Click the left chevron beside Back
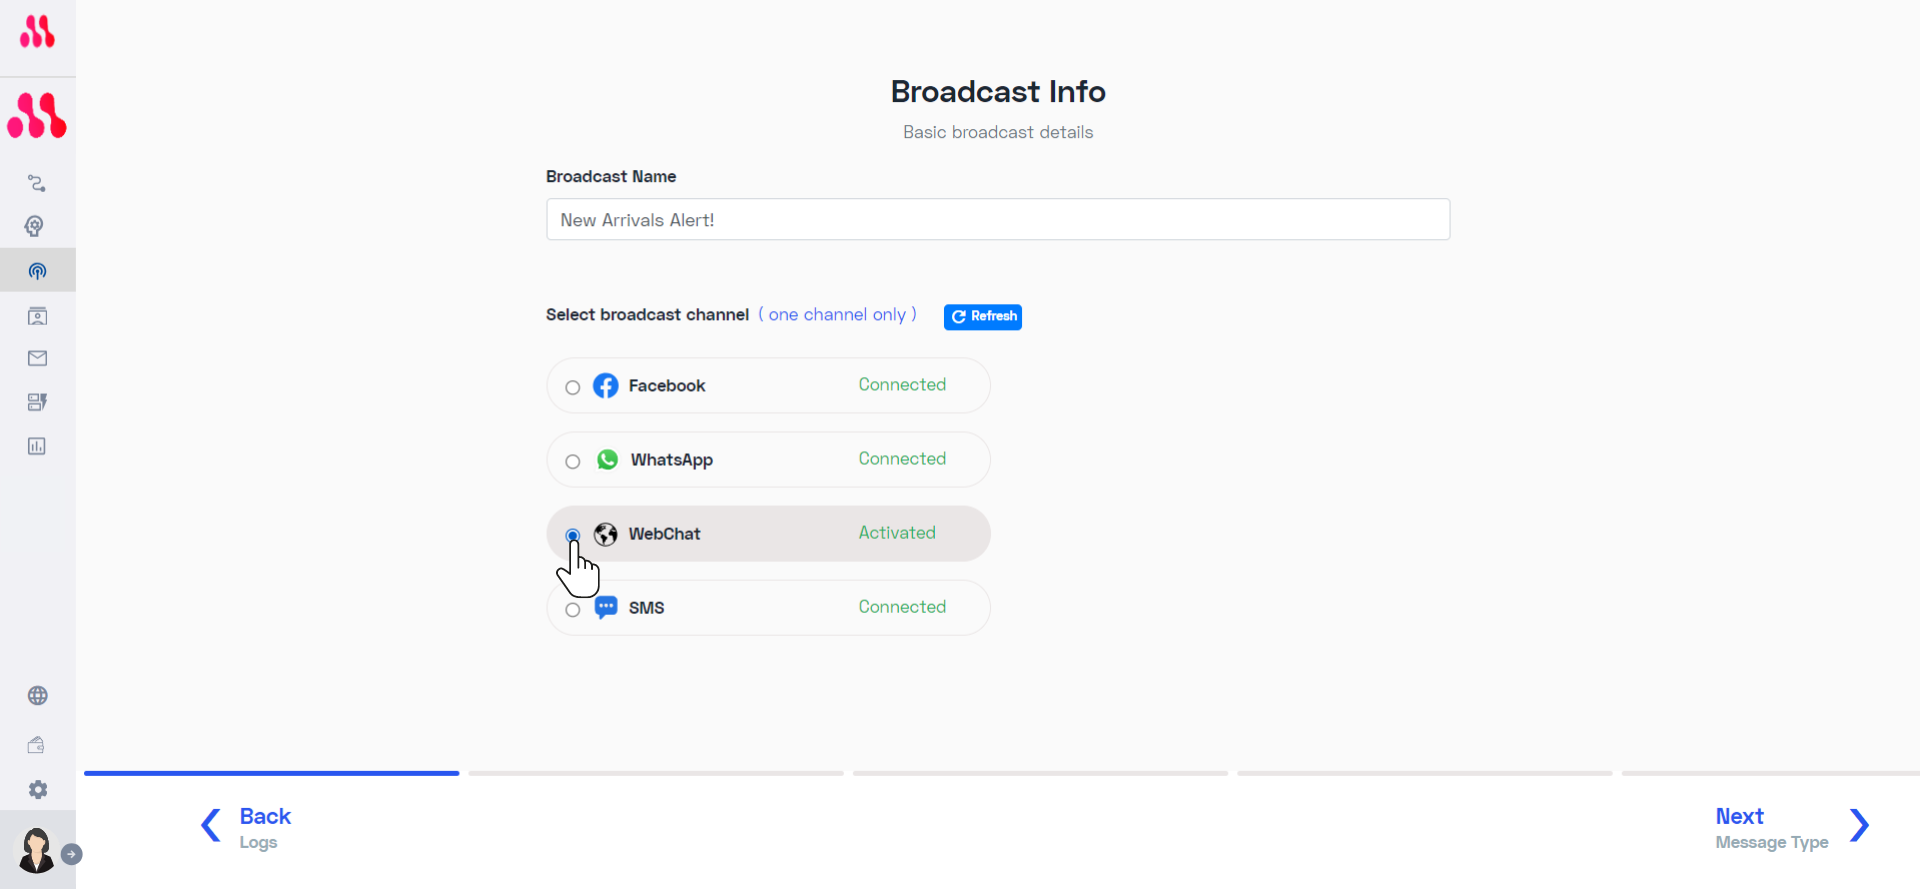The image size is (1920, 889). (211, 825)
